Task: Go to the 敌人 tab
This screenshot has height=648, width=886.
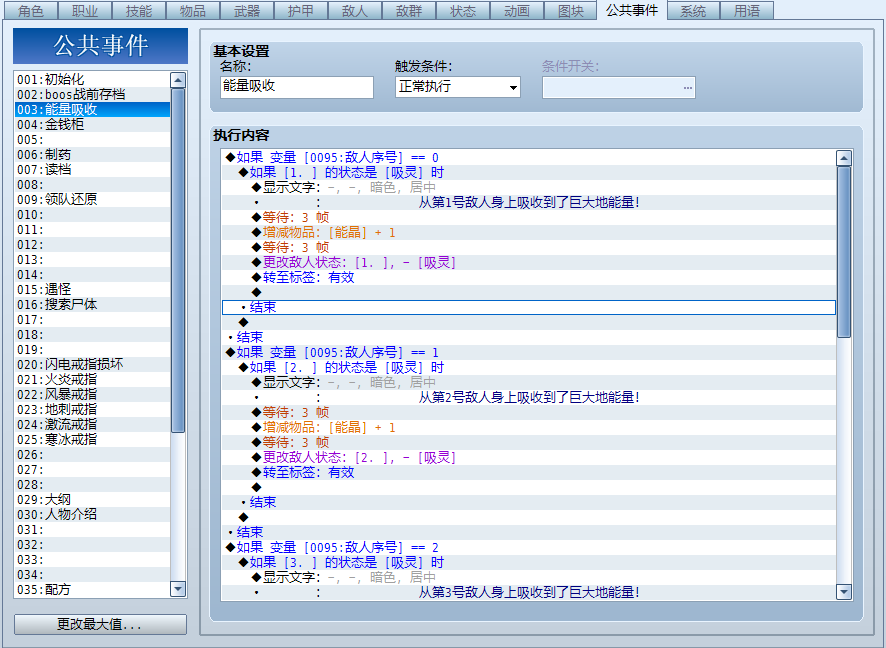Action: 355,11
